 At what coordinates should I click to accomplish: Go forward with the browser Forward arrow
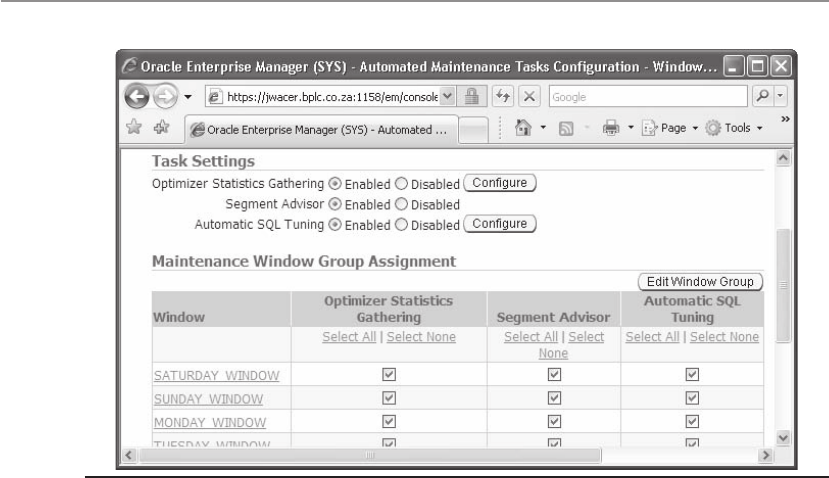tap(165, 97)
